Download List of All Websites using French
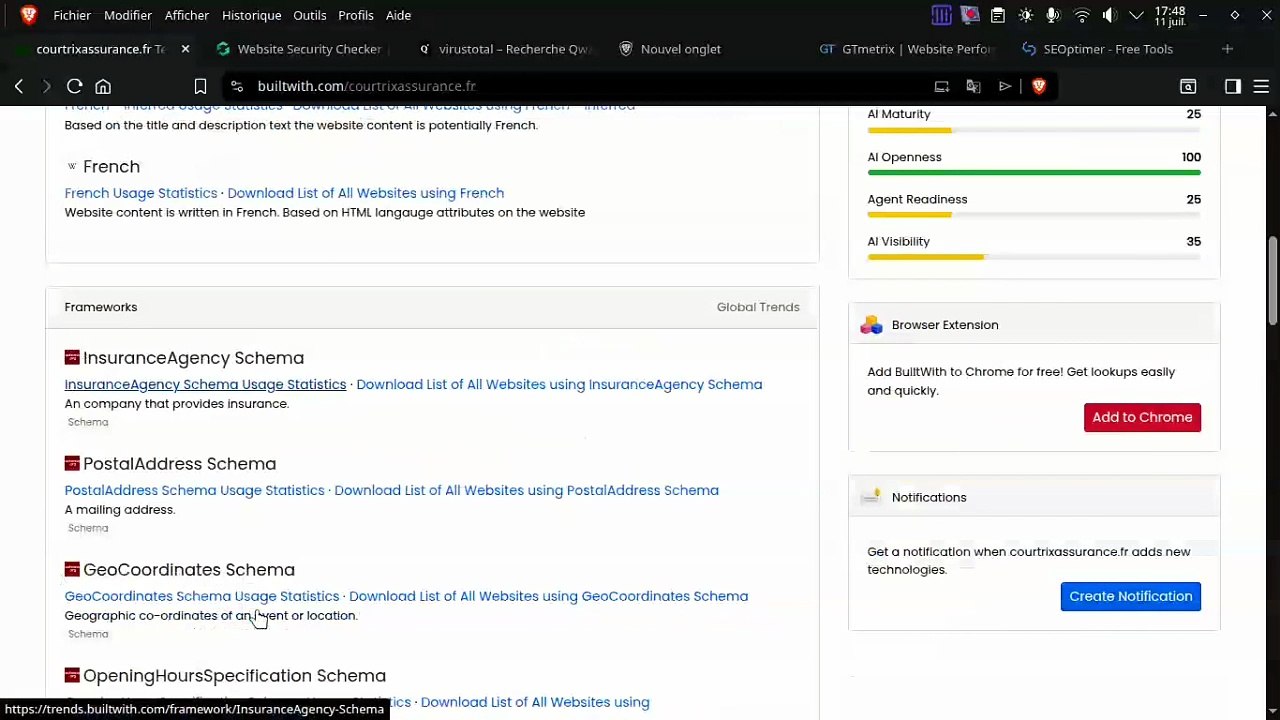The height and width of the screenshot is (720, 1280). pos(365,193)
